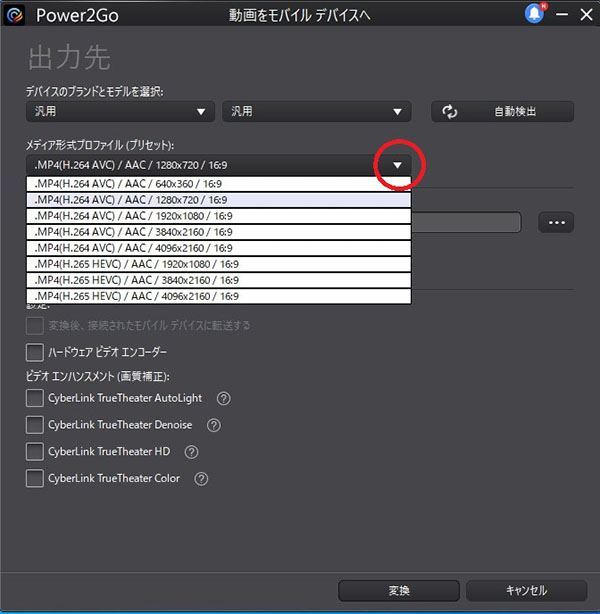The height and width of the screenshot is (614, 600).
Task: Select H.264 AVC 3840x2160 profile
Action: tap(219, 232)
